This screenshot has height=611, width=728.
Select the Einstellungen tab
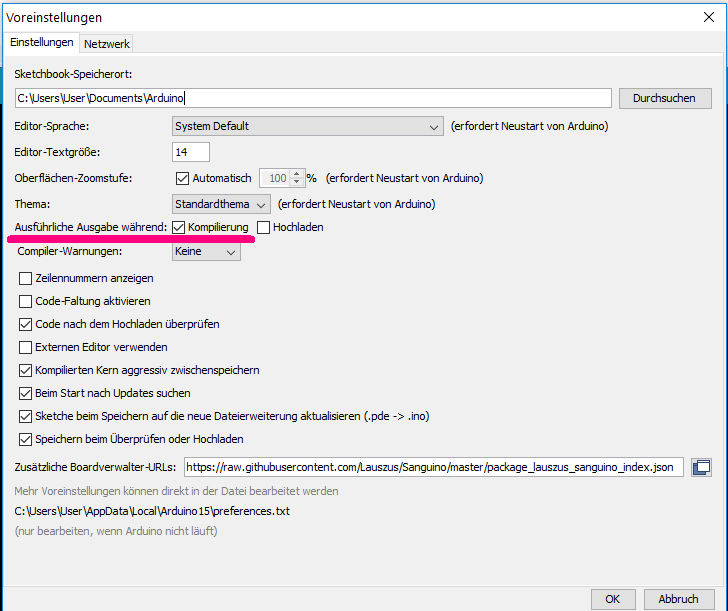[x=42, y=42]
